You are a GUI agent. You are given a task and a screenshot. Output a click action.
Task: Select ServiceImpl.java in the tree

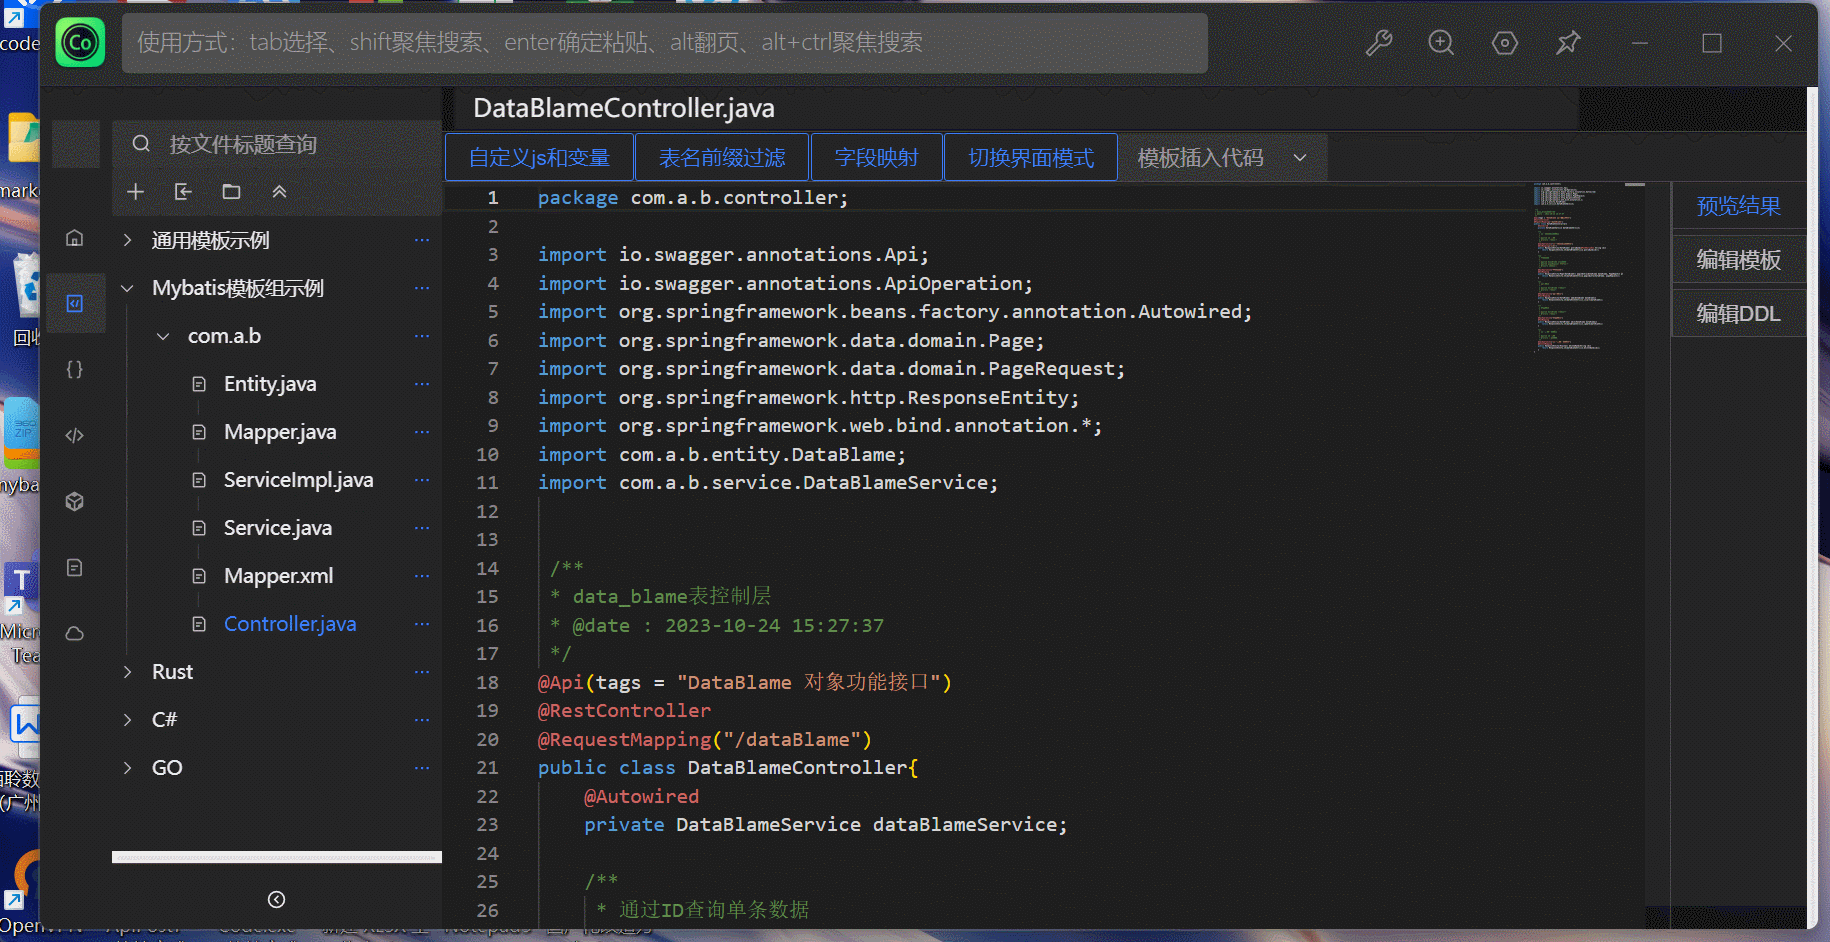(299, 480)
